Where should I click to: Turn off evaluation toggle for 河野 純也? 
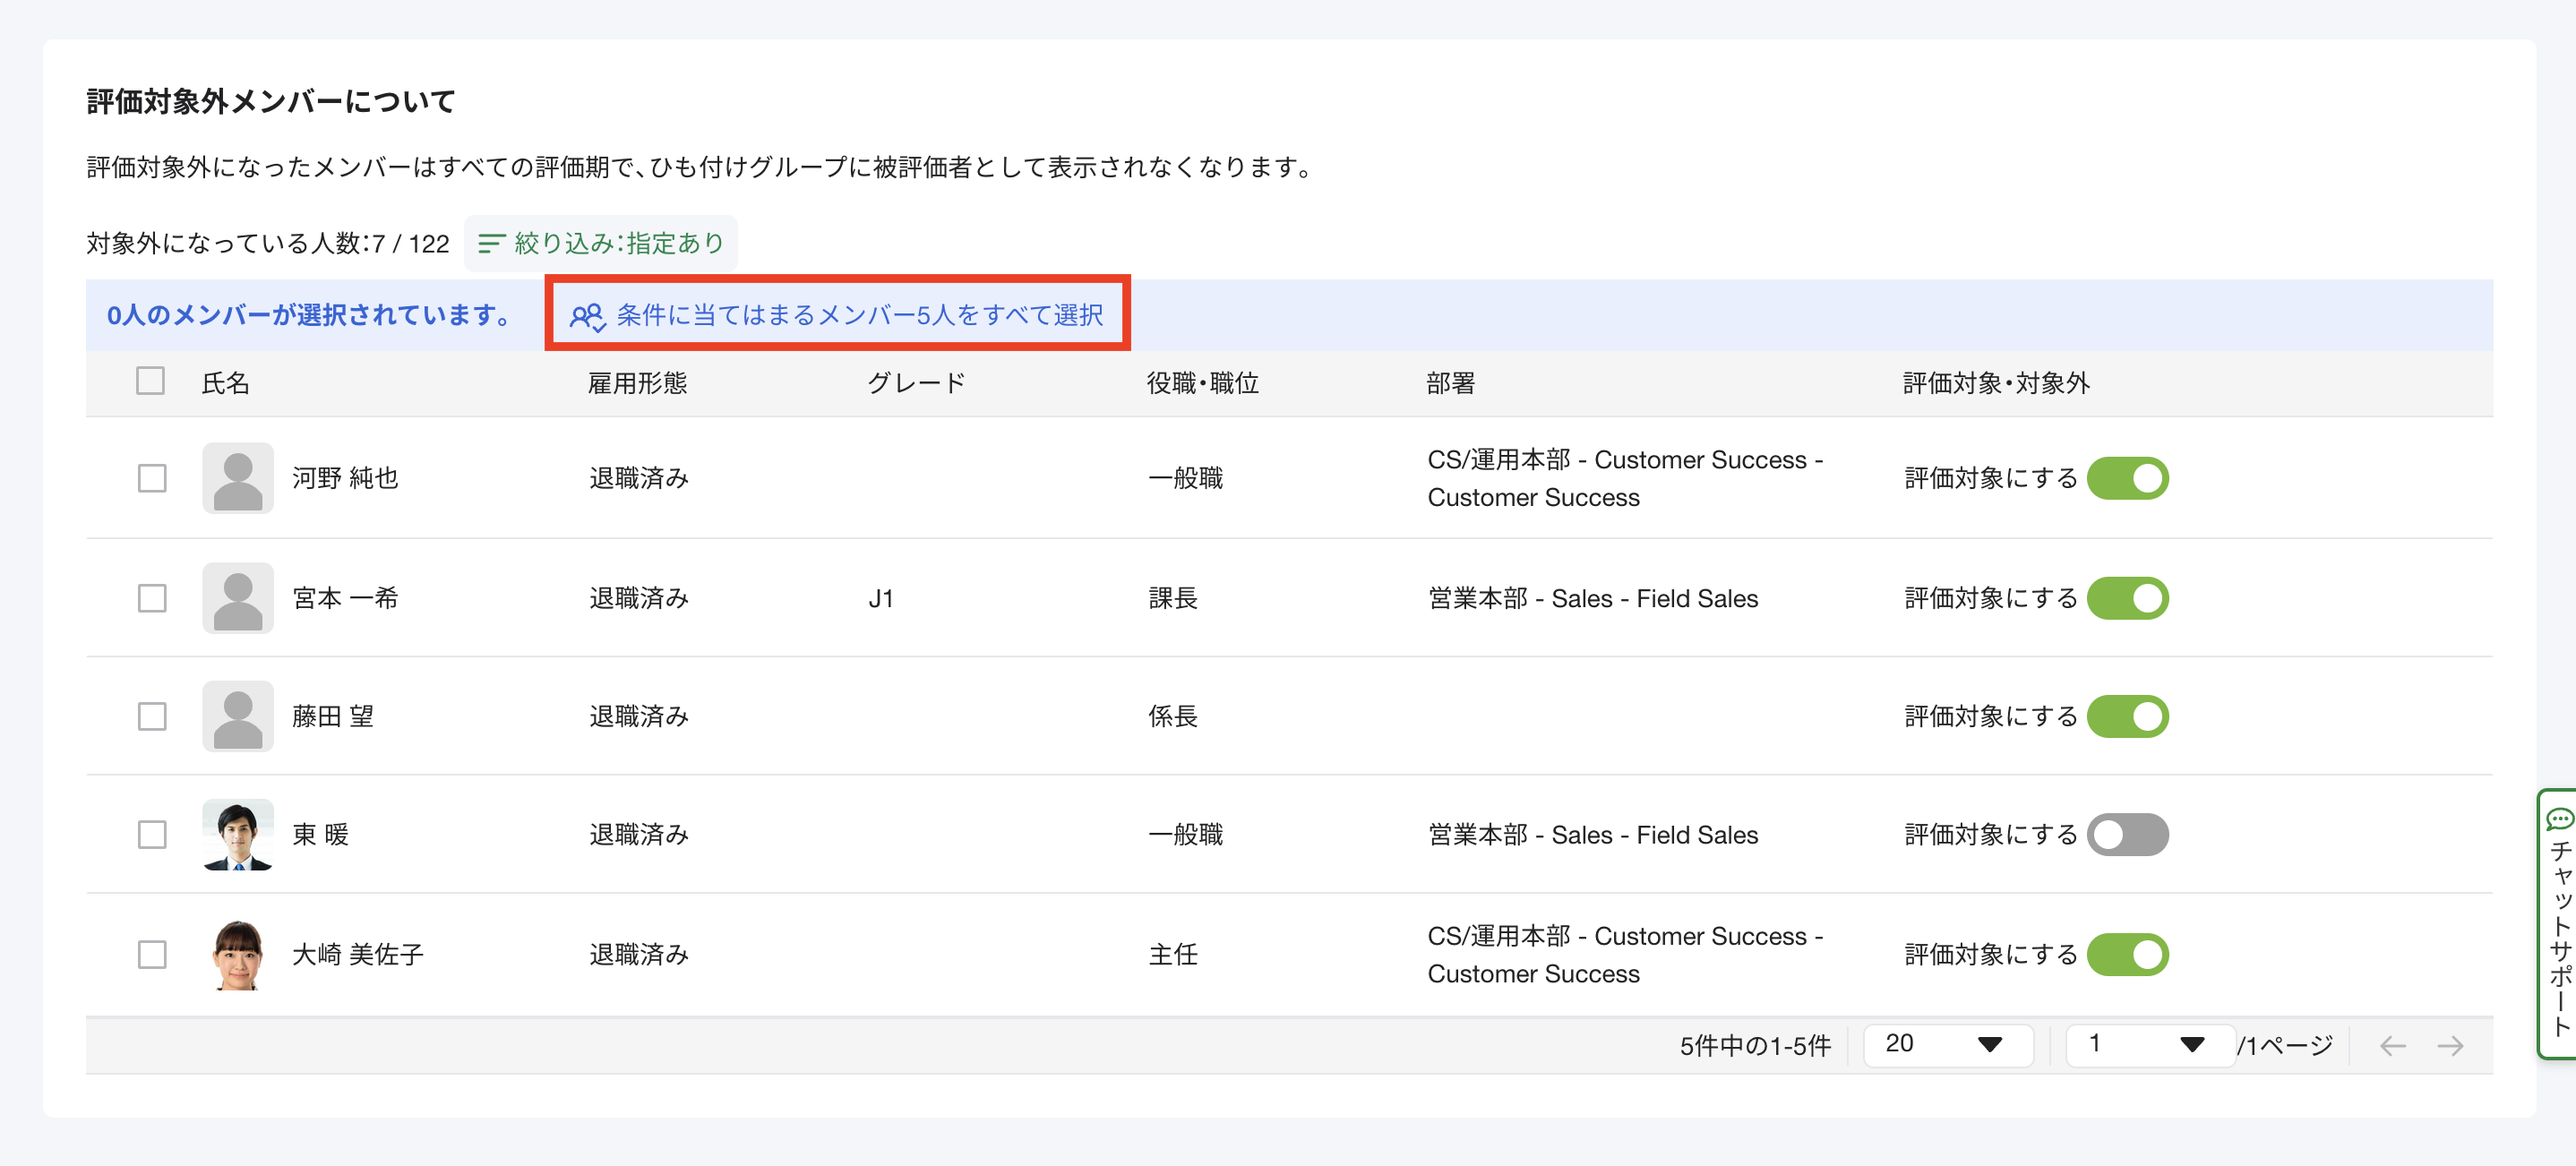2127,478
